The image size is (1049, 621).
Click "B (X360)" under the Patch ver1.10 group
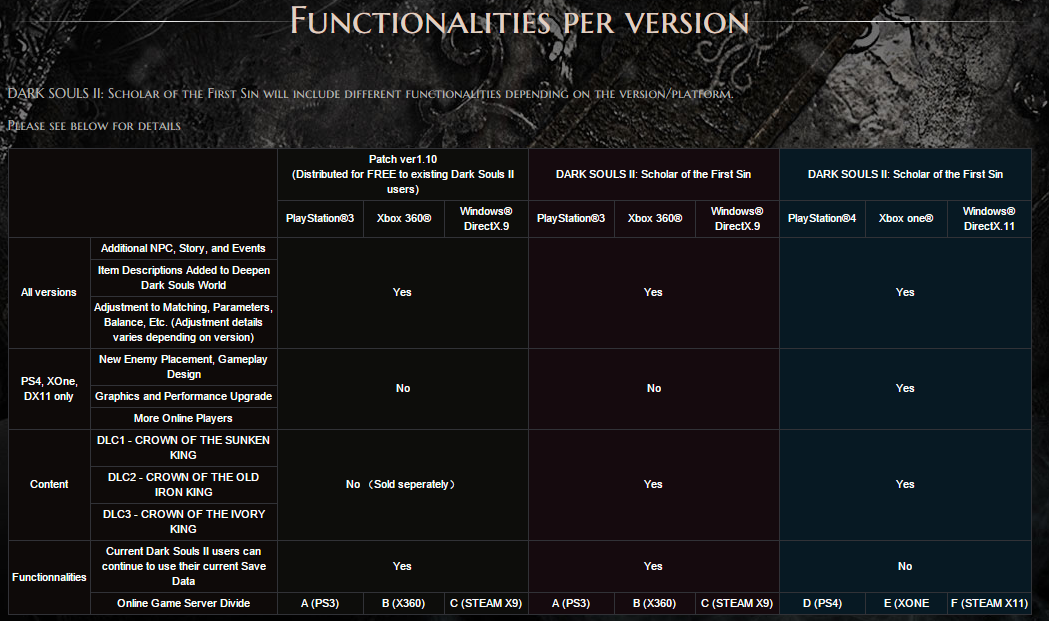tap(403, 604)
